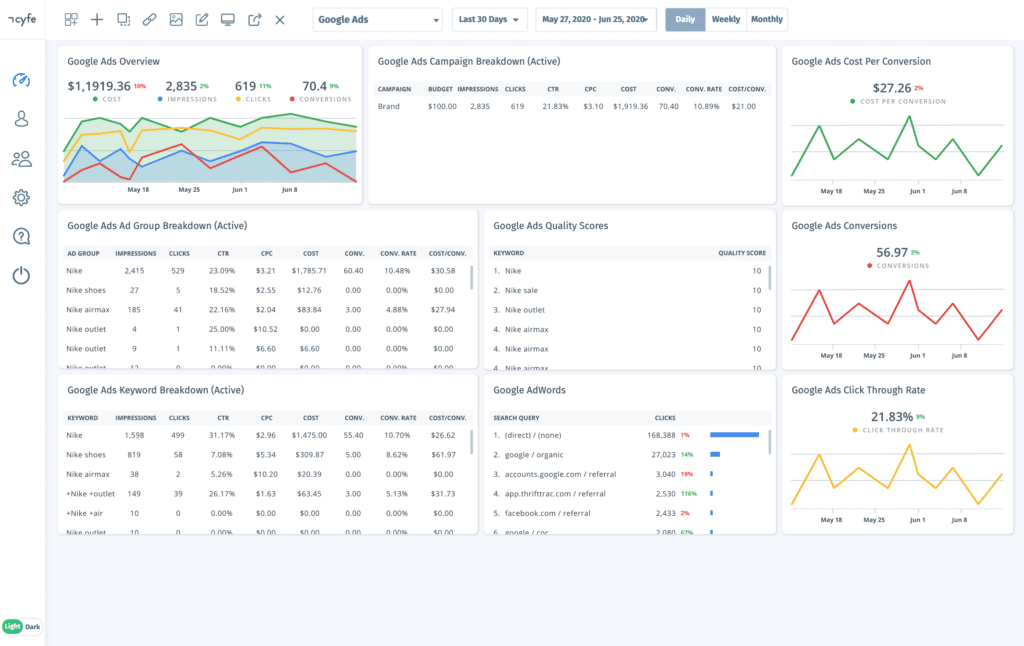The height and width of the screenshot is (646, 1024).
Task: Click the AD GROUP column header
Action: (x=84, y=253)
